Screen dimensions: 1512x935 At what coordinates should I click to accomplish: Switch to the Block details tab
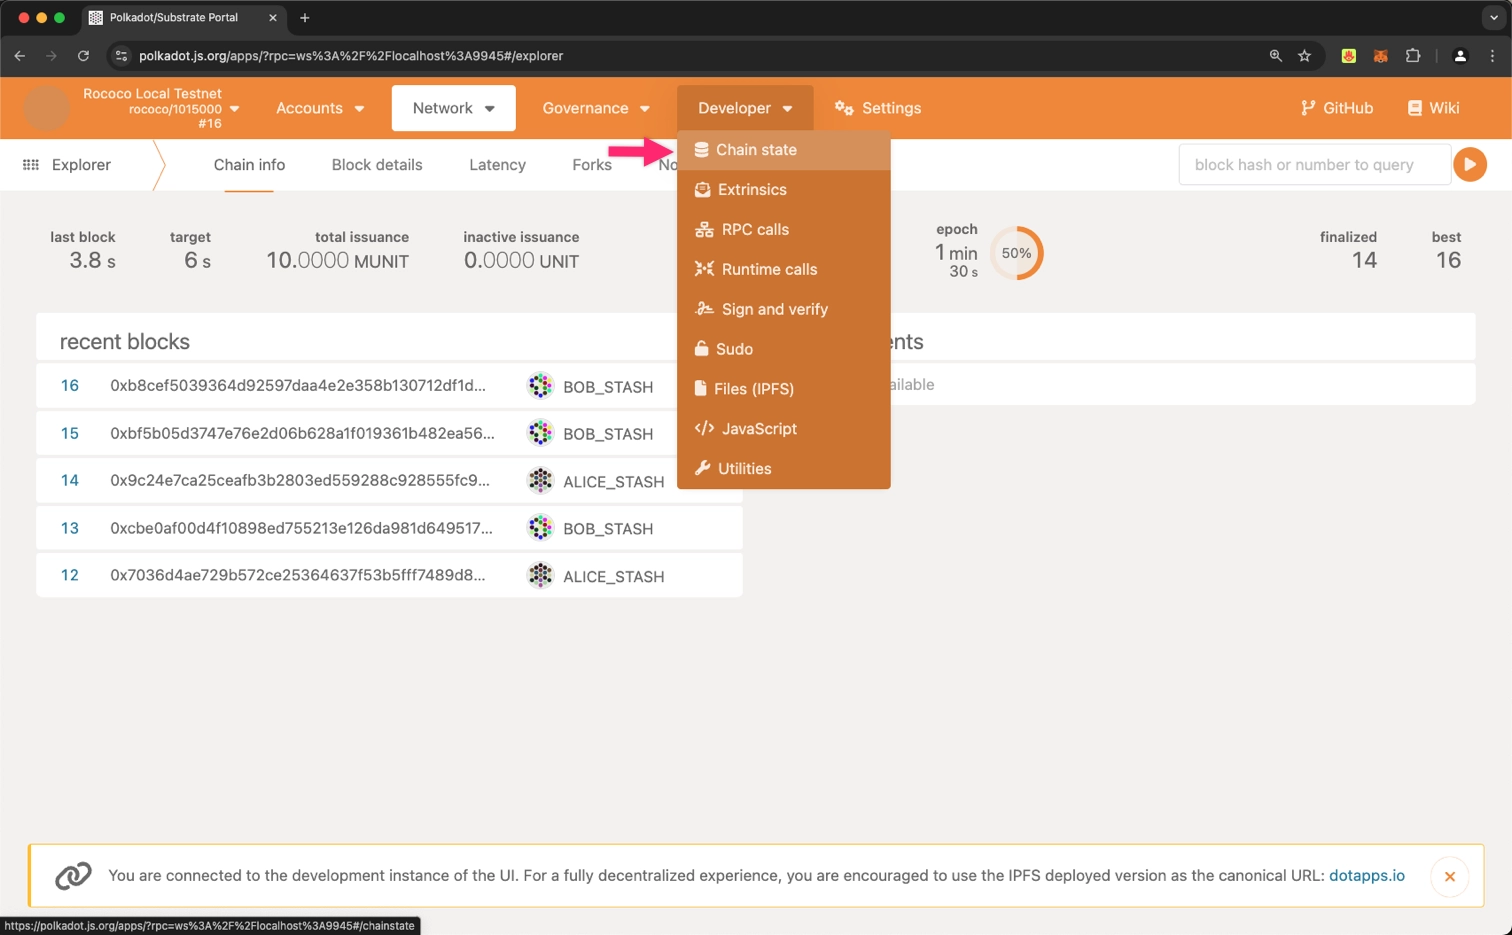[376, 165]
